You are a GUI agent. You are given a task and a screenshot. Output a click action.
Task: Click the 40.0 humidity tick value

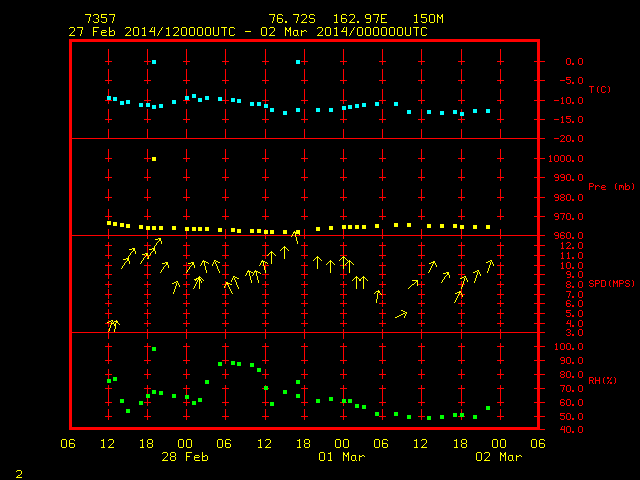point(572,429)
